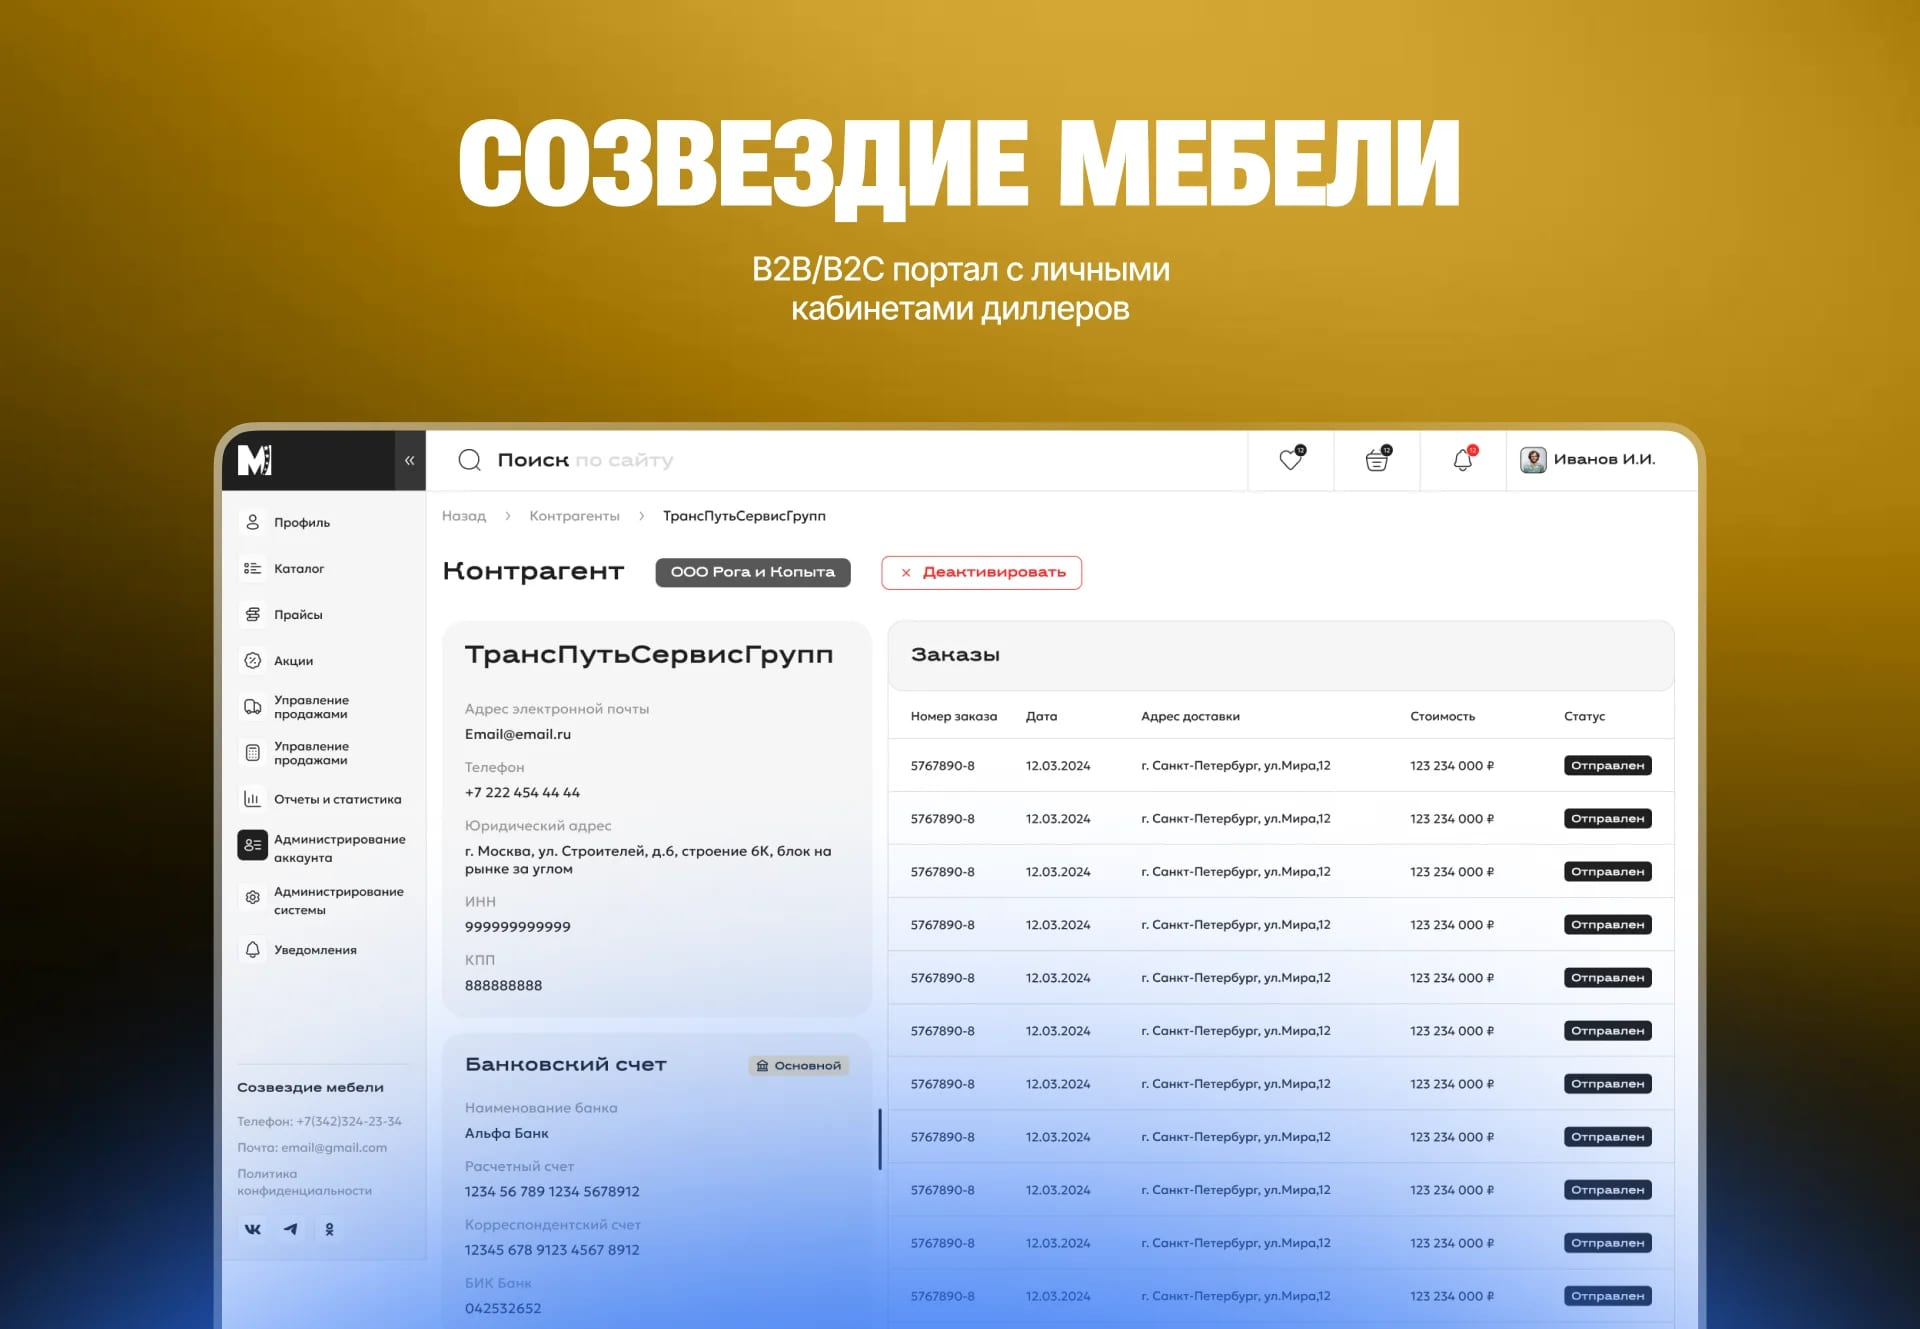Click Email@email.ru address value

coord(518,734)
